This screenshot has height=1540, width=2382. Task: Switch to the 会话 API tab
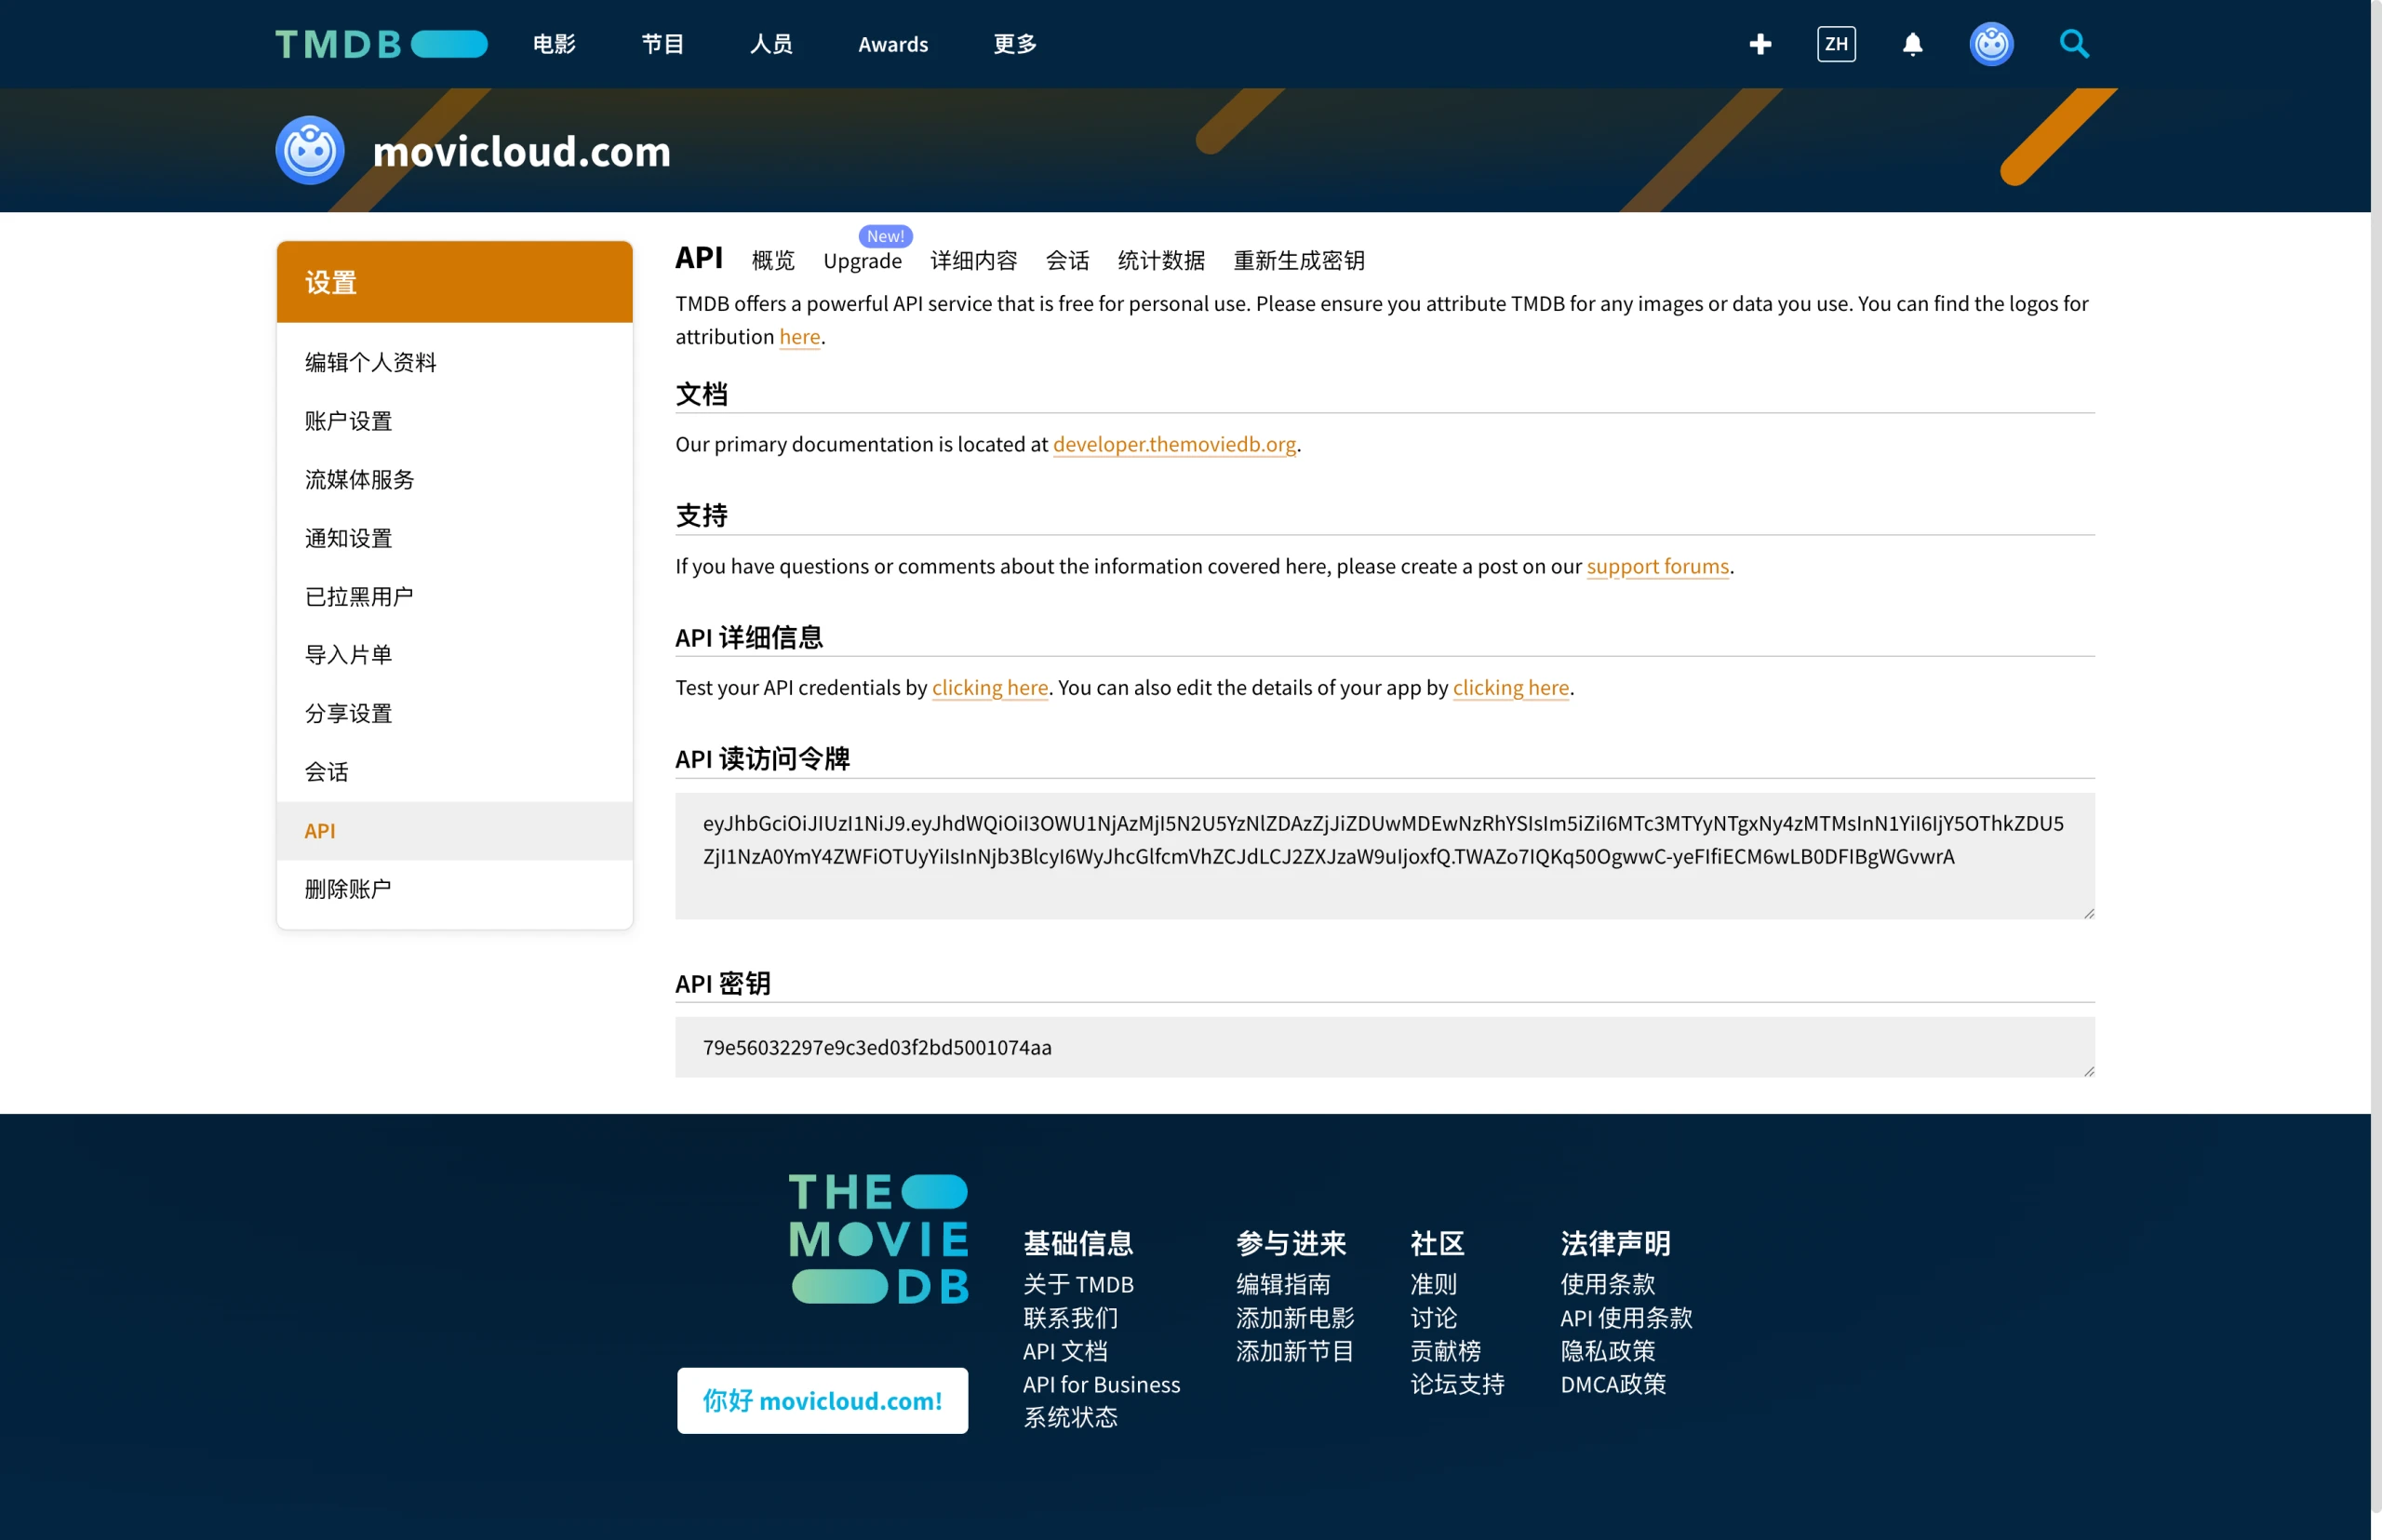tap(1067, 260)
